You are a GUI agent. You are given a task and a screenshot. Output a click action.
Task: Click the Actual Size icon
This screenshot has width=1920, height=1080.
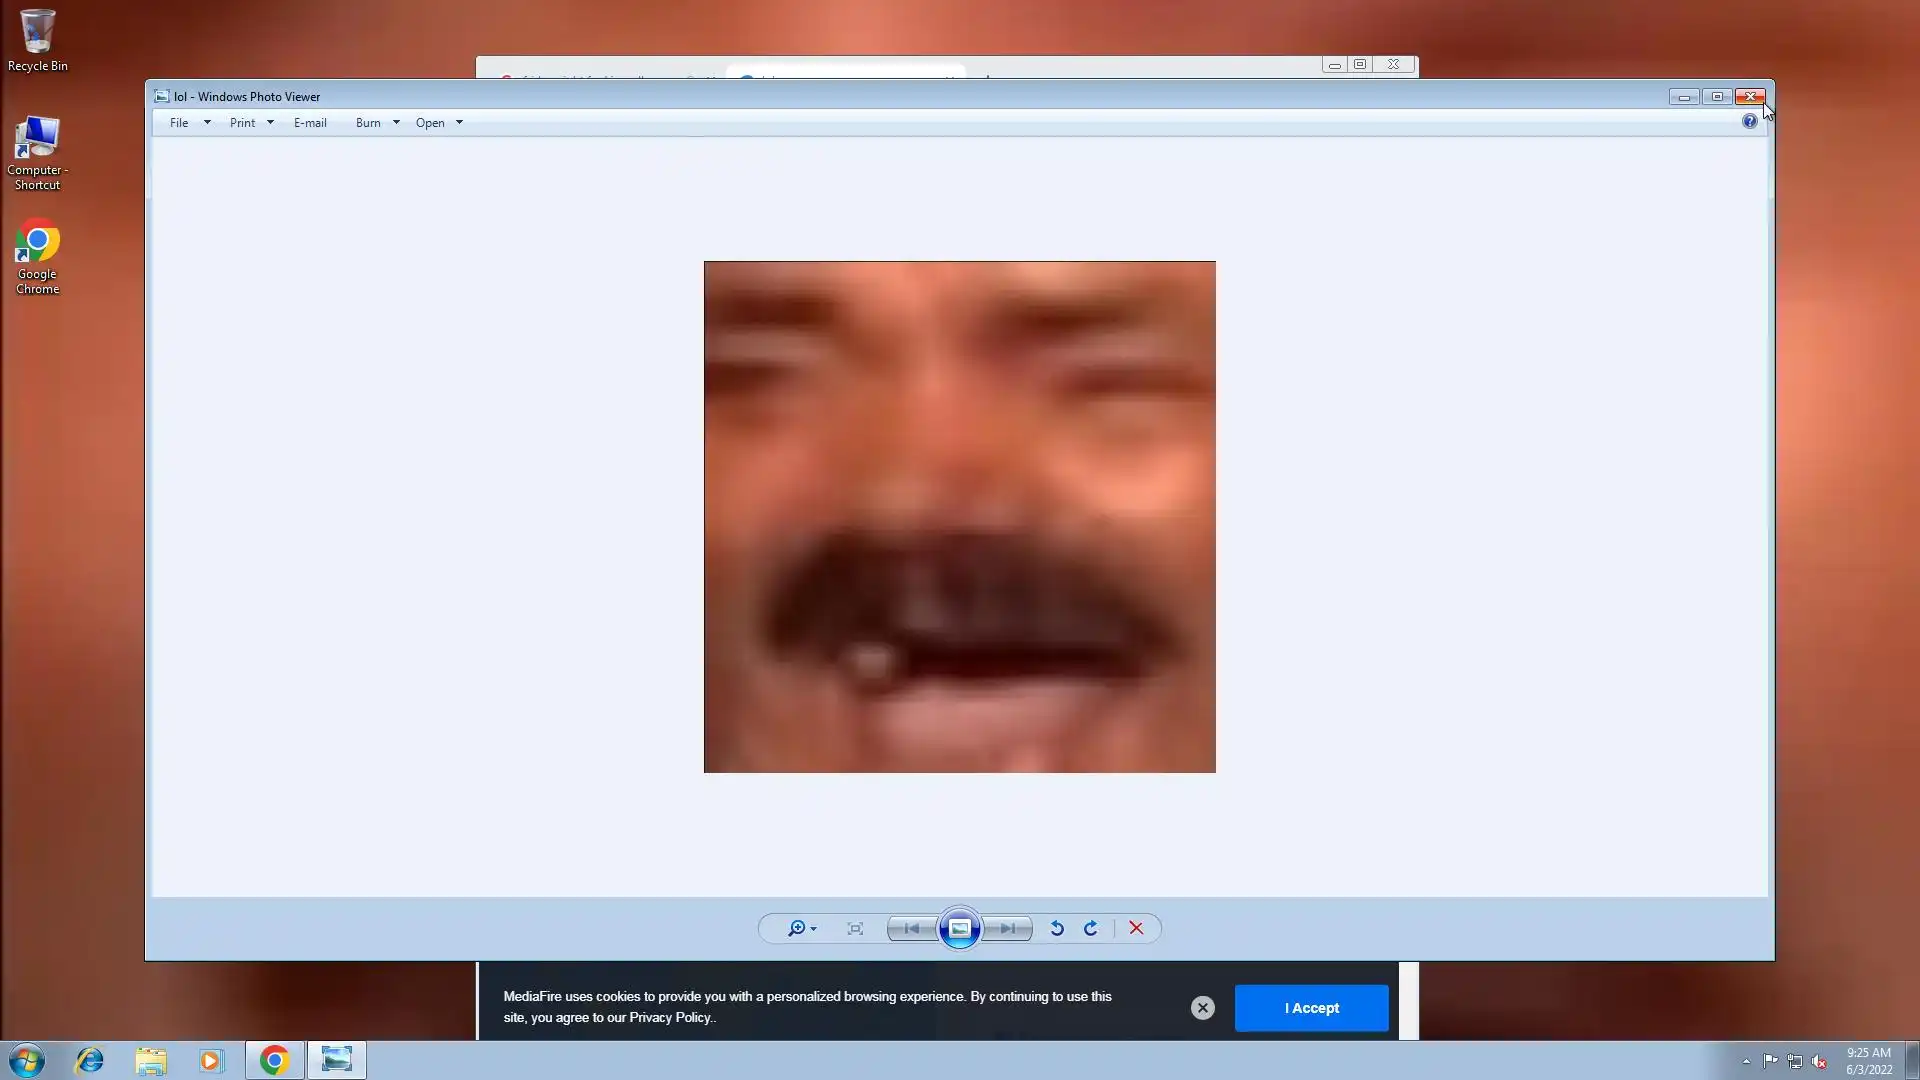point(855,929)
